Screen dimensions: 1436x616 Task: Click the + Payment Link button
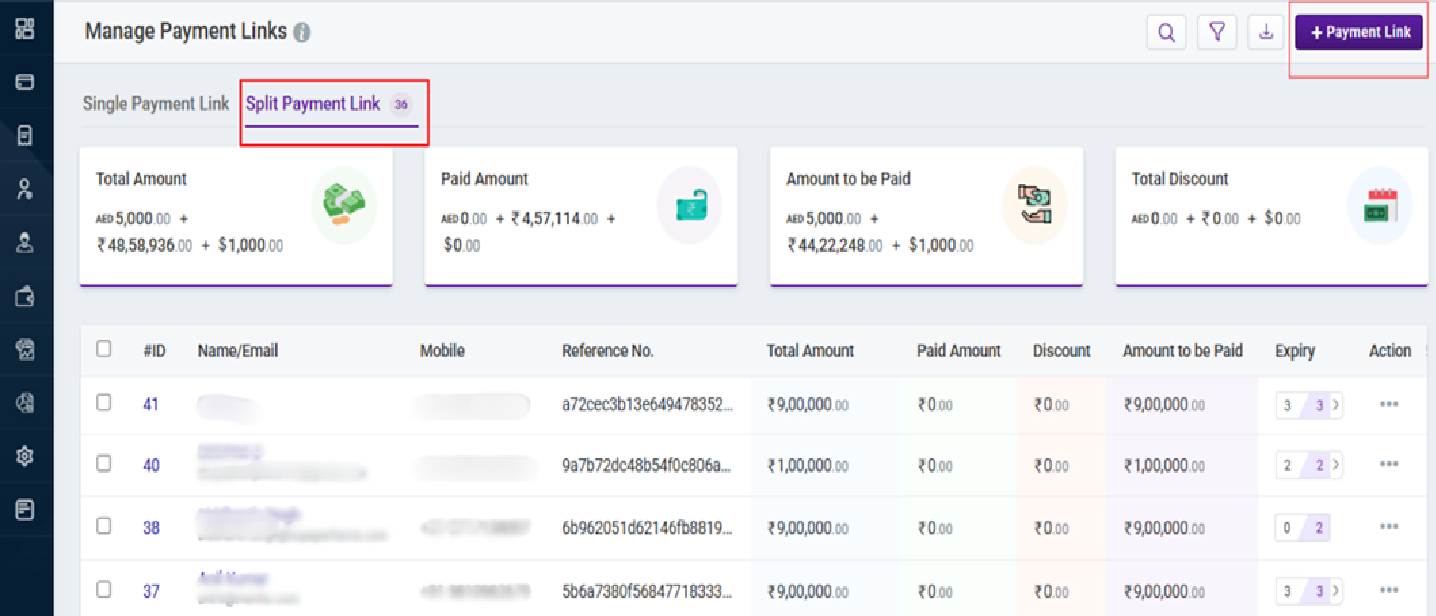1359,32
